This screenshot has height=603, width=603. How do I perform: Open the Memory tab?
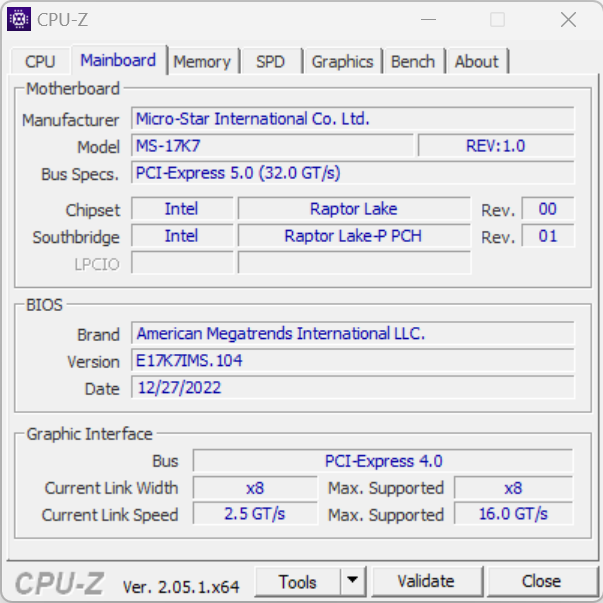click(202, 62)
